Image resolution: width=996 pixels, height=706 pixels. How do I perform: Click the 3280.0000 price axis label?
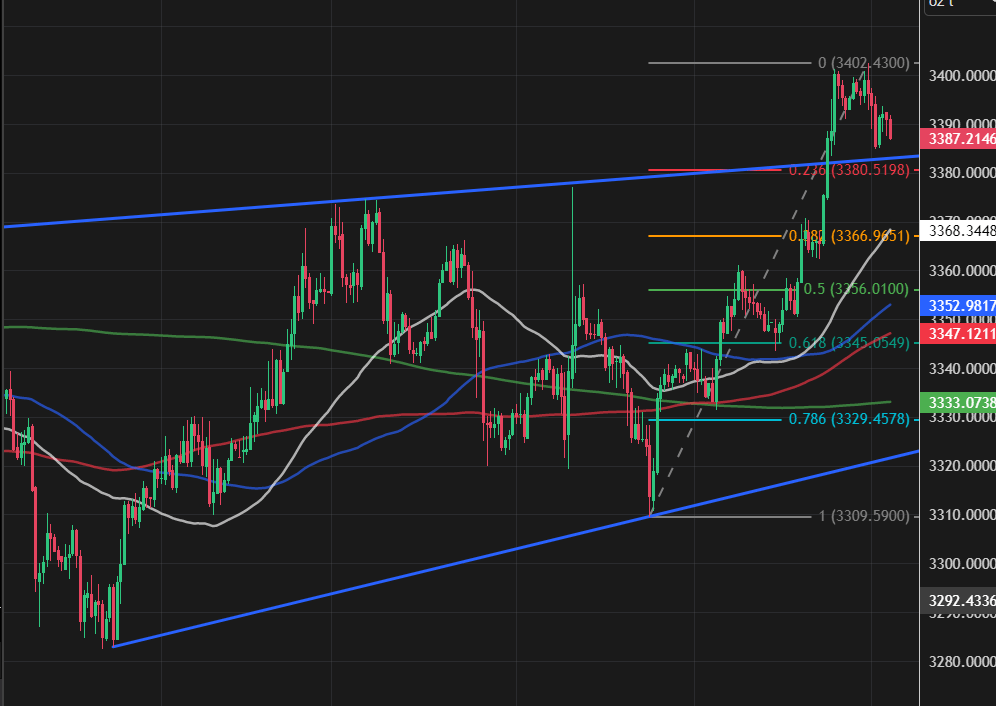(x=962, y=662)
